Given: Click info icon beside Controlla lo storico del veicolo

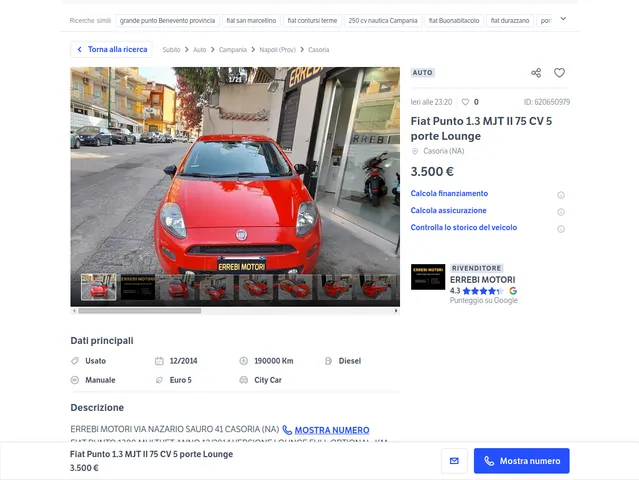Looking at the screenshot, I should 561,229.
